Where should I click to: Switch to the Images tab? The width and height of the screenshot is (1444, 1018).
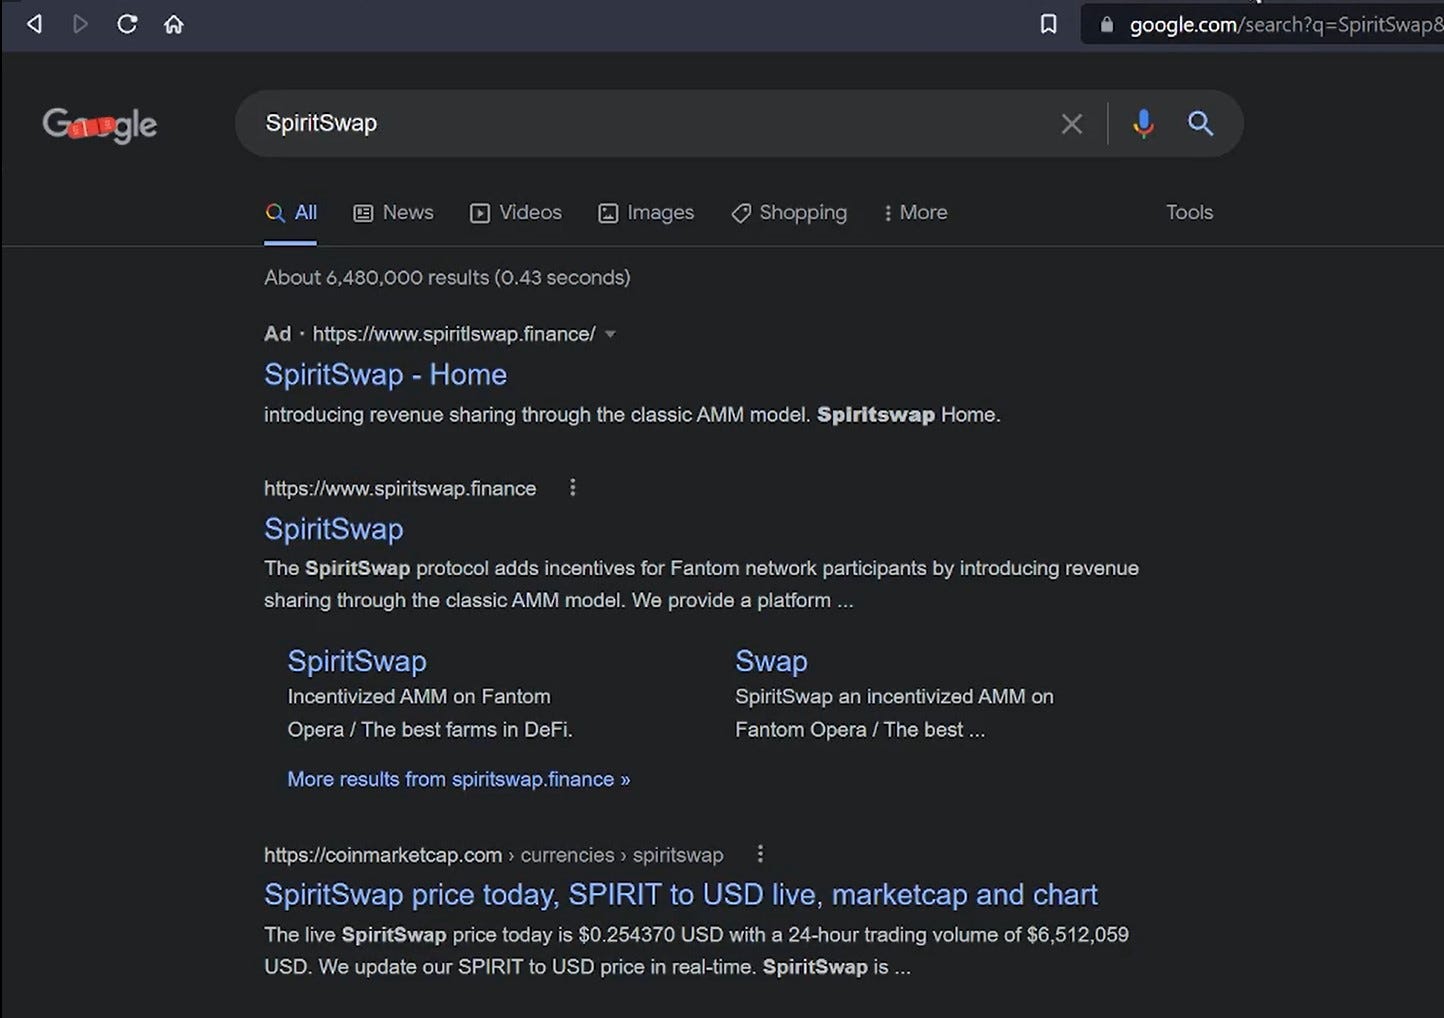pos(646,213)
